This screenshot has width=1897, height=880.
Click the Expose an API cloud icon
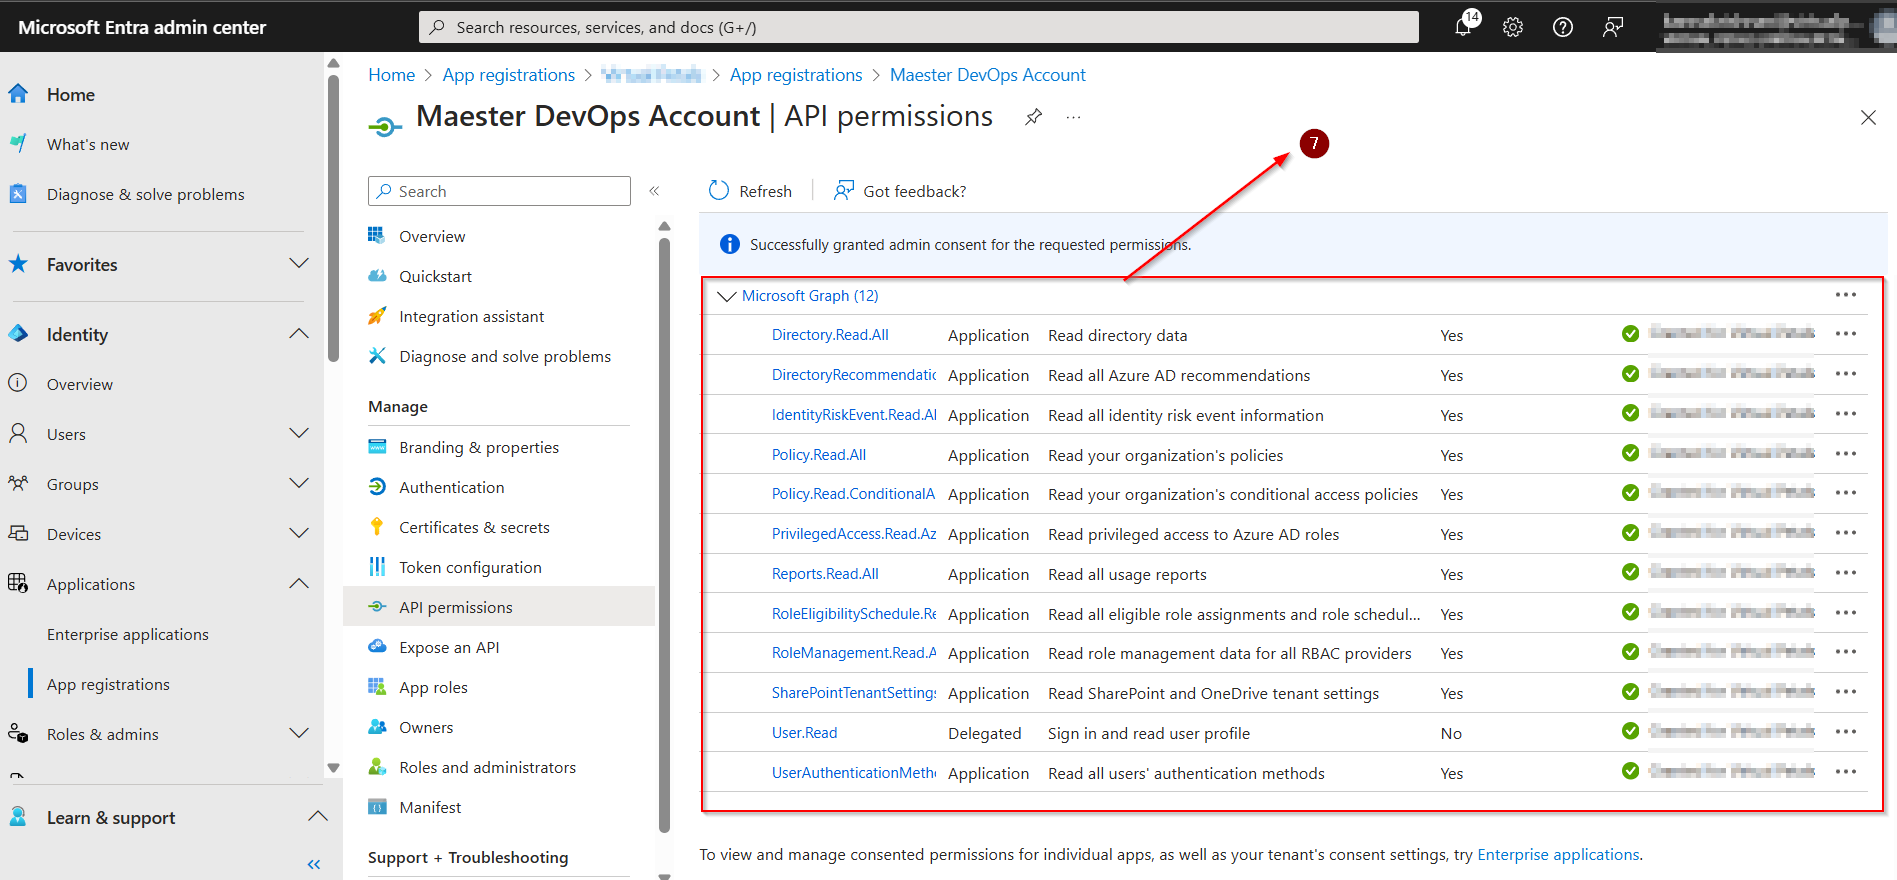(377, 647)
